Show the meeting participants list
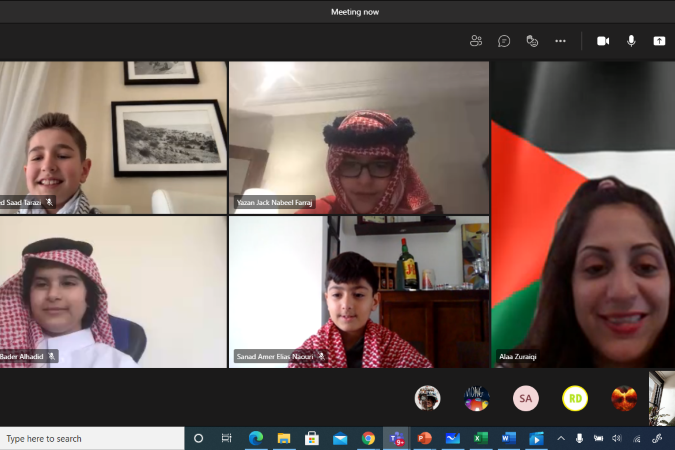This screenshot has width=675, height=450. click(x=476, y=41)
